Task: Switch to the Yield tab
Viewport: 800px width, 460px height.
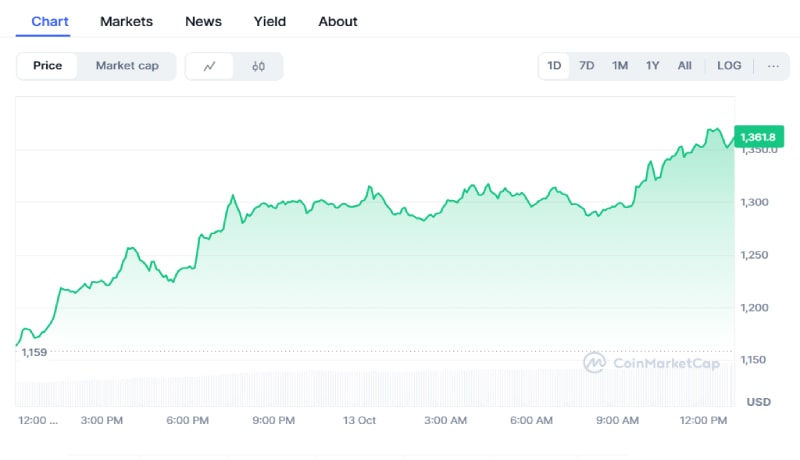Action: [269, 21]
